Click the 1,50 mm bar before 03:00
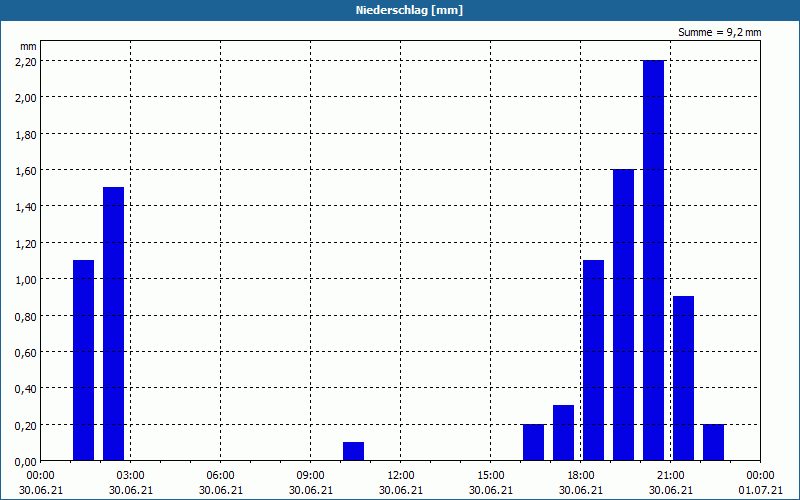 click(x=113, y=324)
